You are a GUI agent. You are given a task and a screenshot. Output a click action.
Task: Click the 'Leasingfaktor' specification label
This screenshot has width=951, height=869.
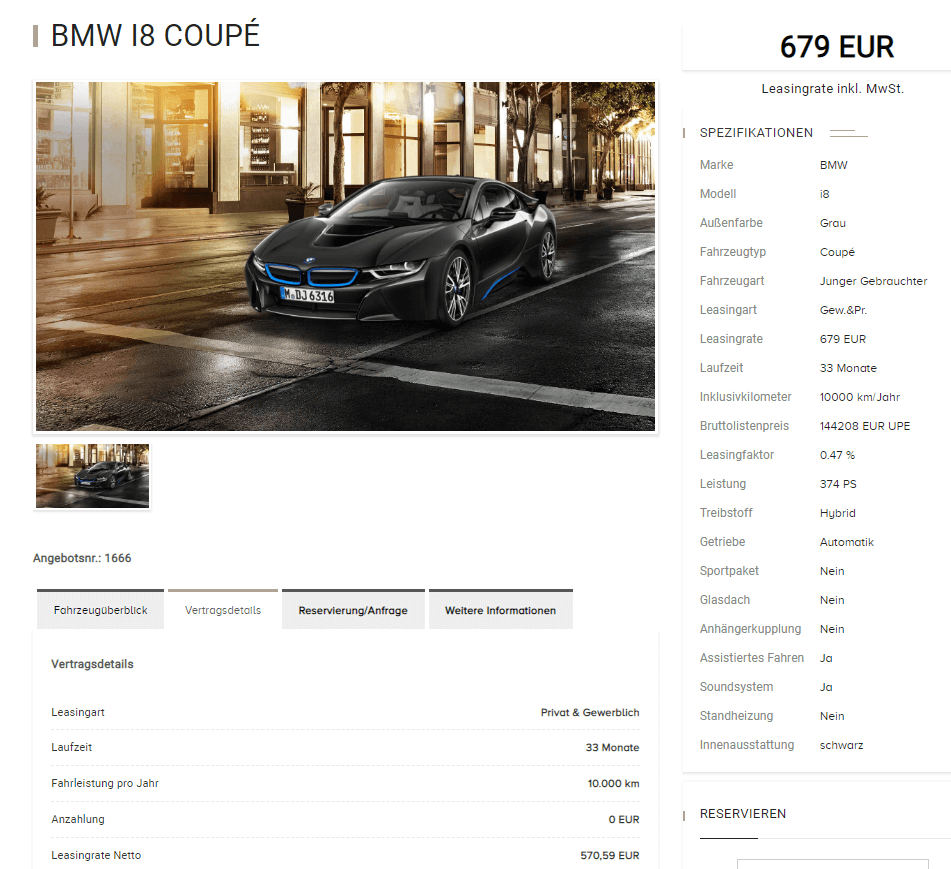[x=736, y=455]
